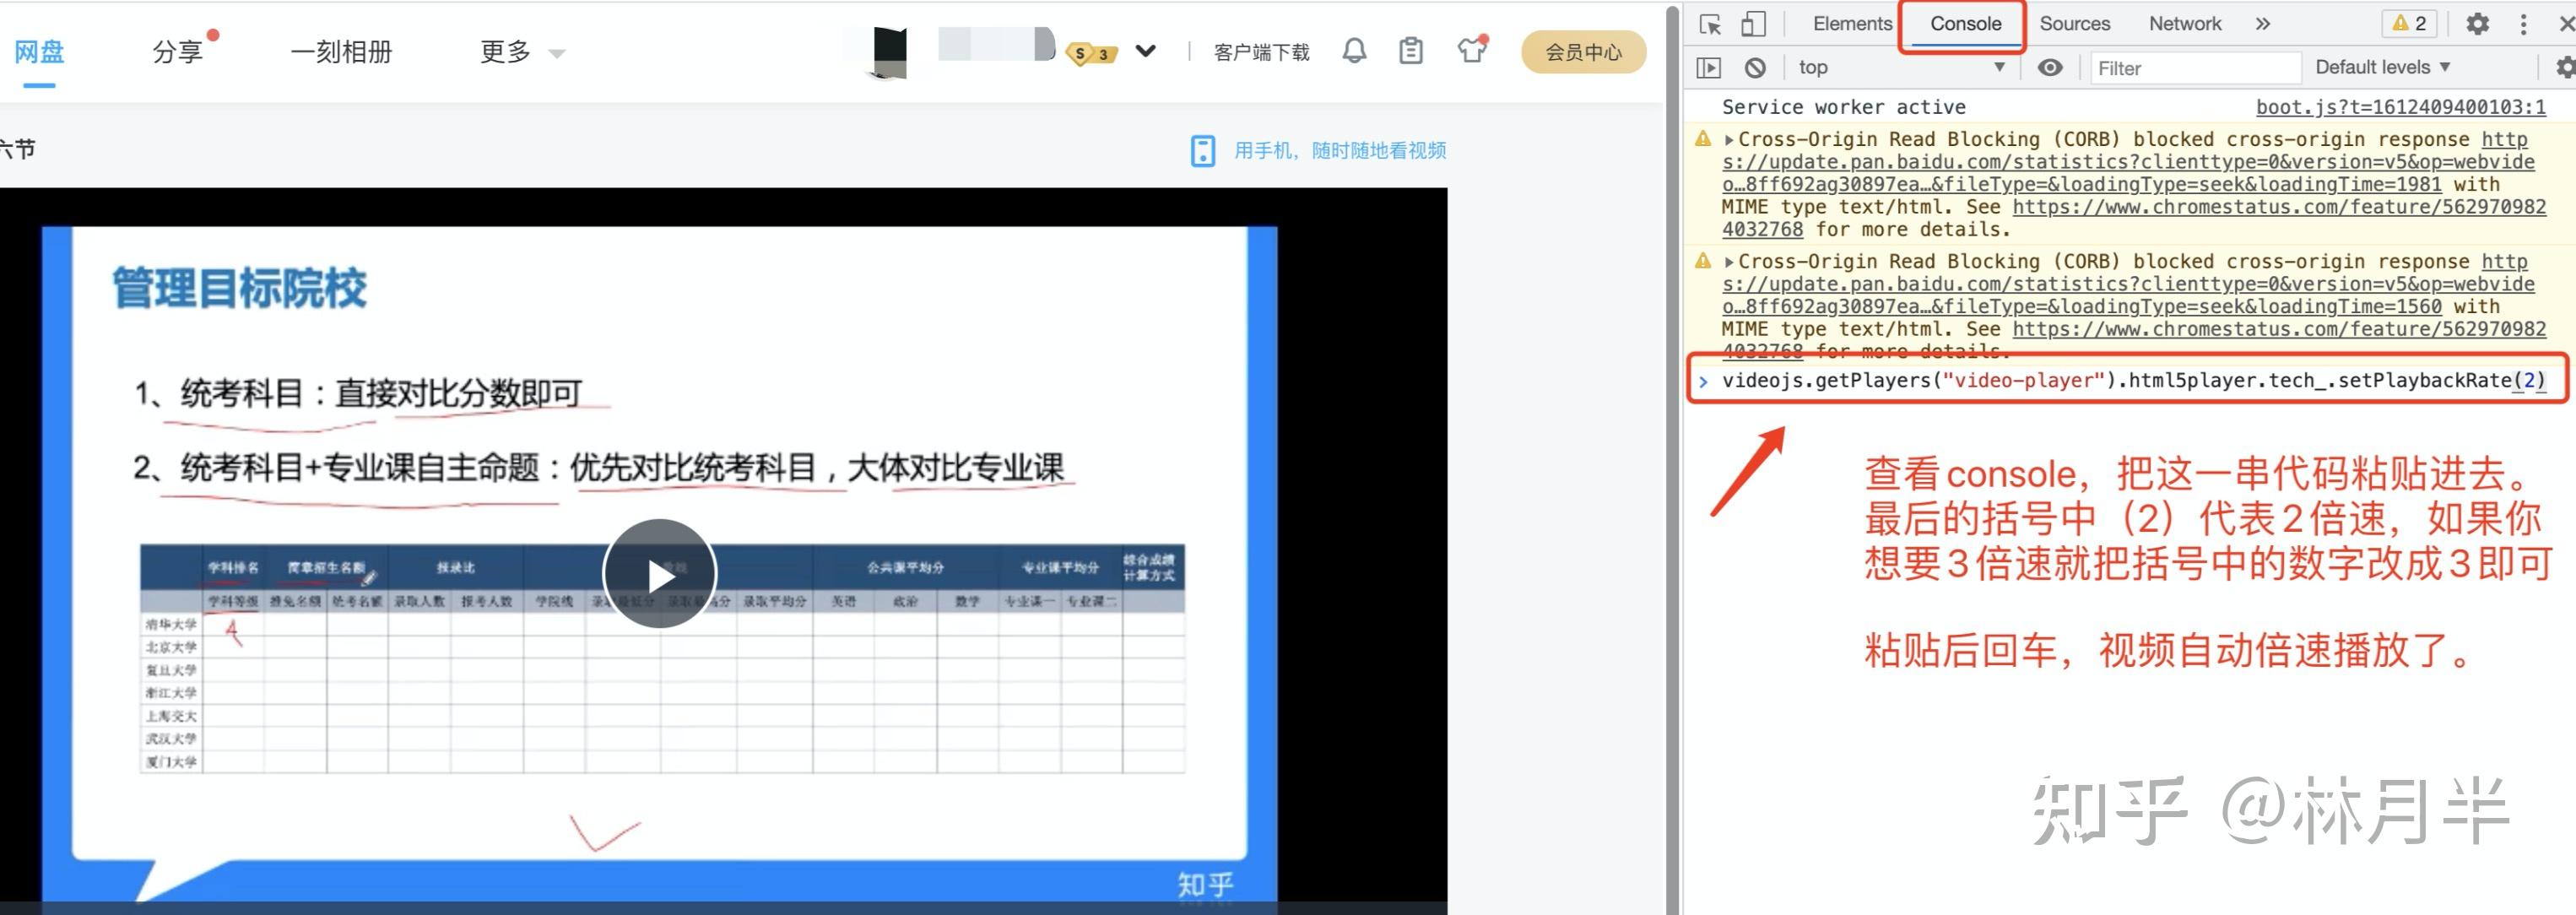
Task: Open DevTools three-dot menu
Action: 2523,24
